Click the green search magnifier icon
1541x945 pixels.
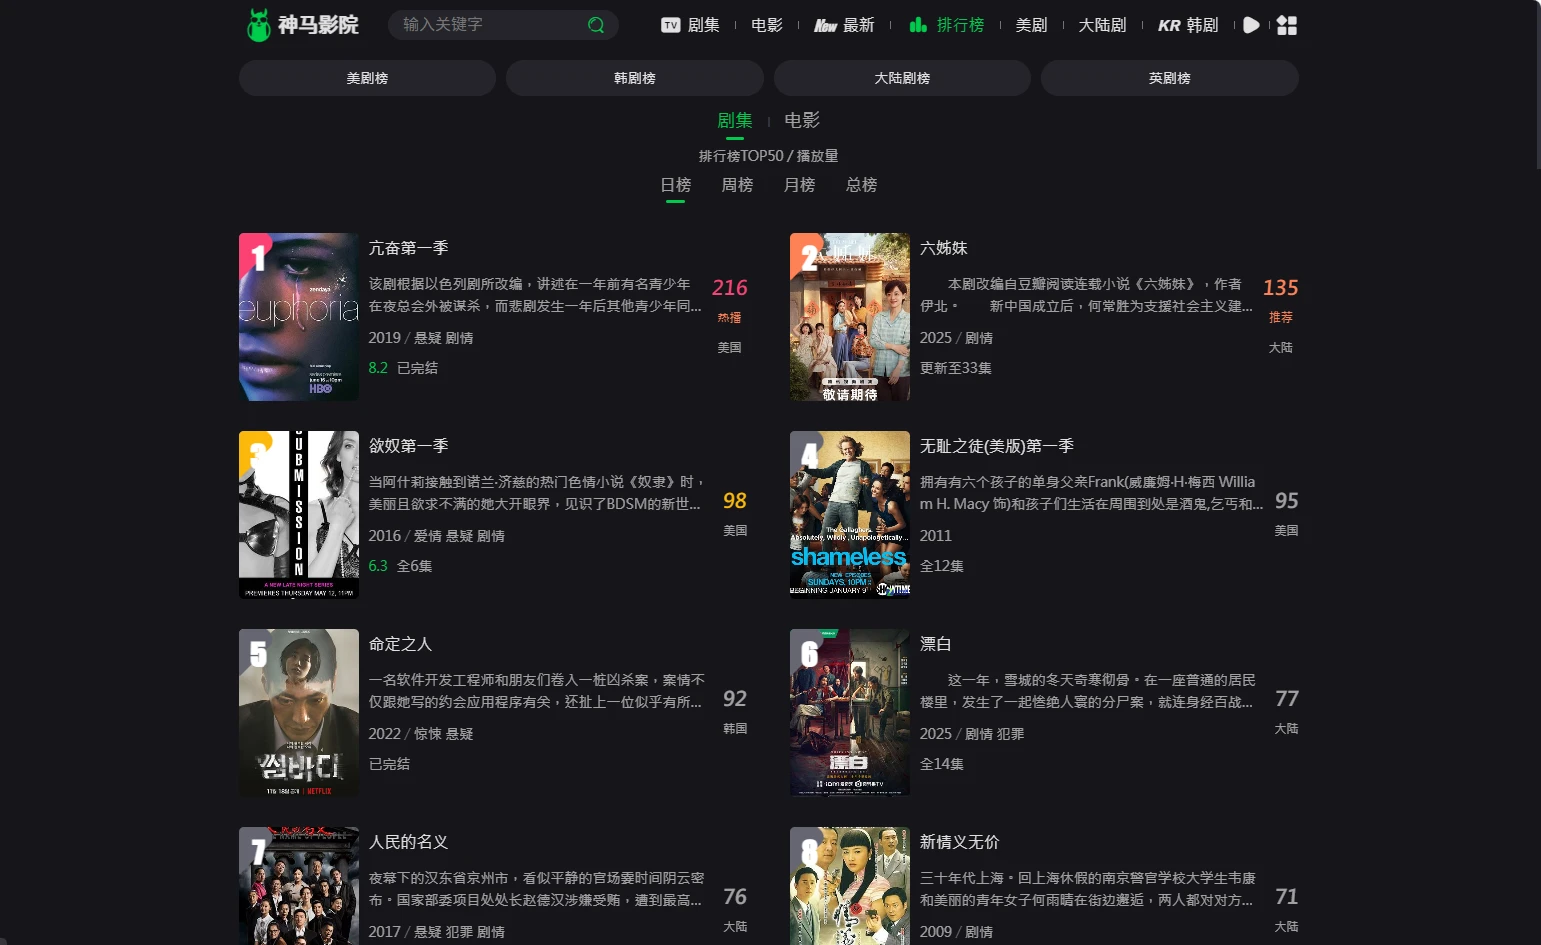(596, 25)
